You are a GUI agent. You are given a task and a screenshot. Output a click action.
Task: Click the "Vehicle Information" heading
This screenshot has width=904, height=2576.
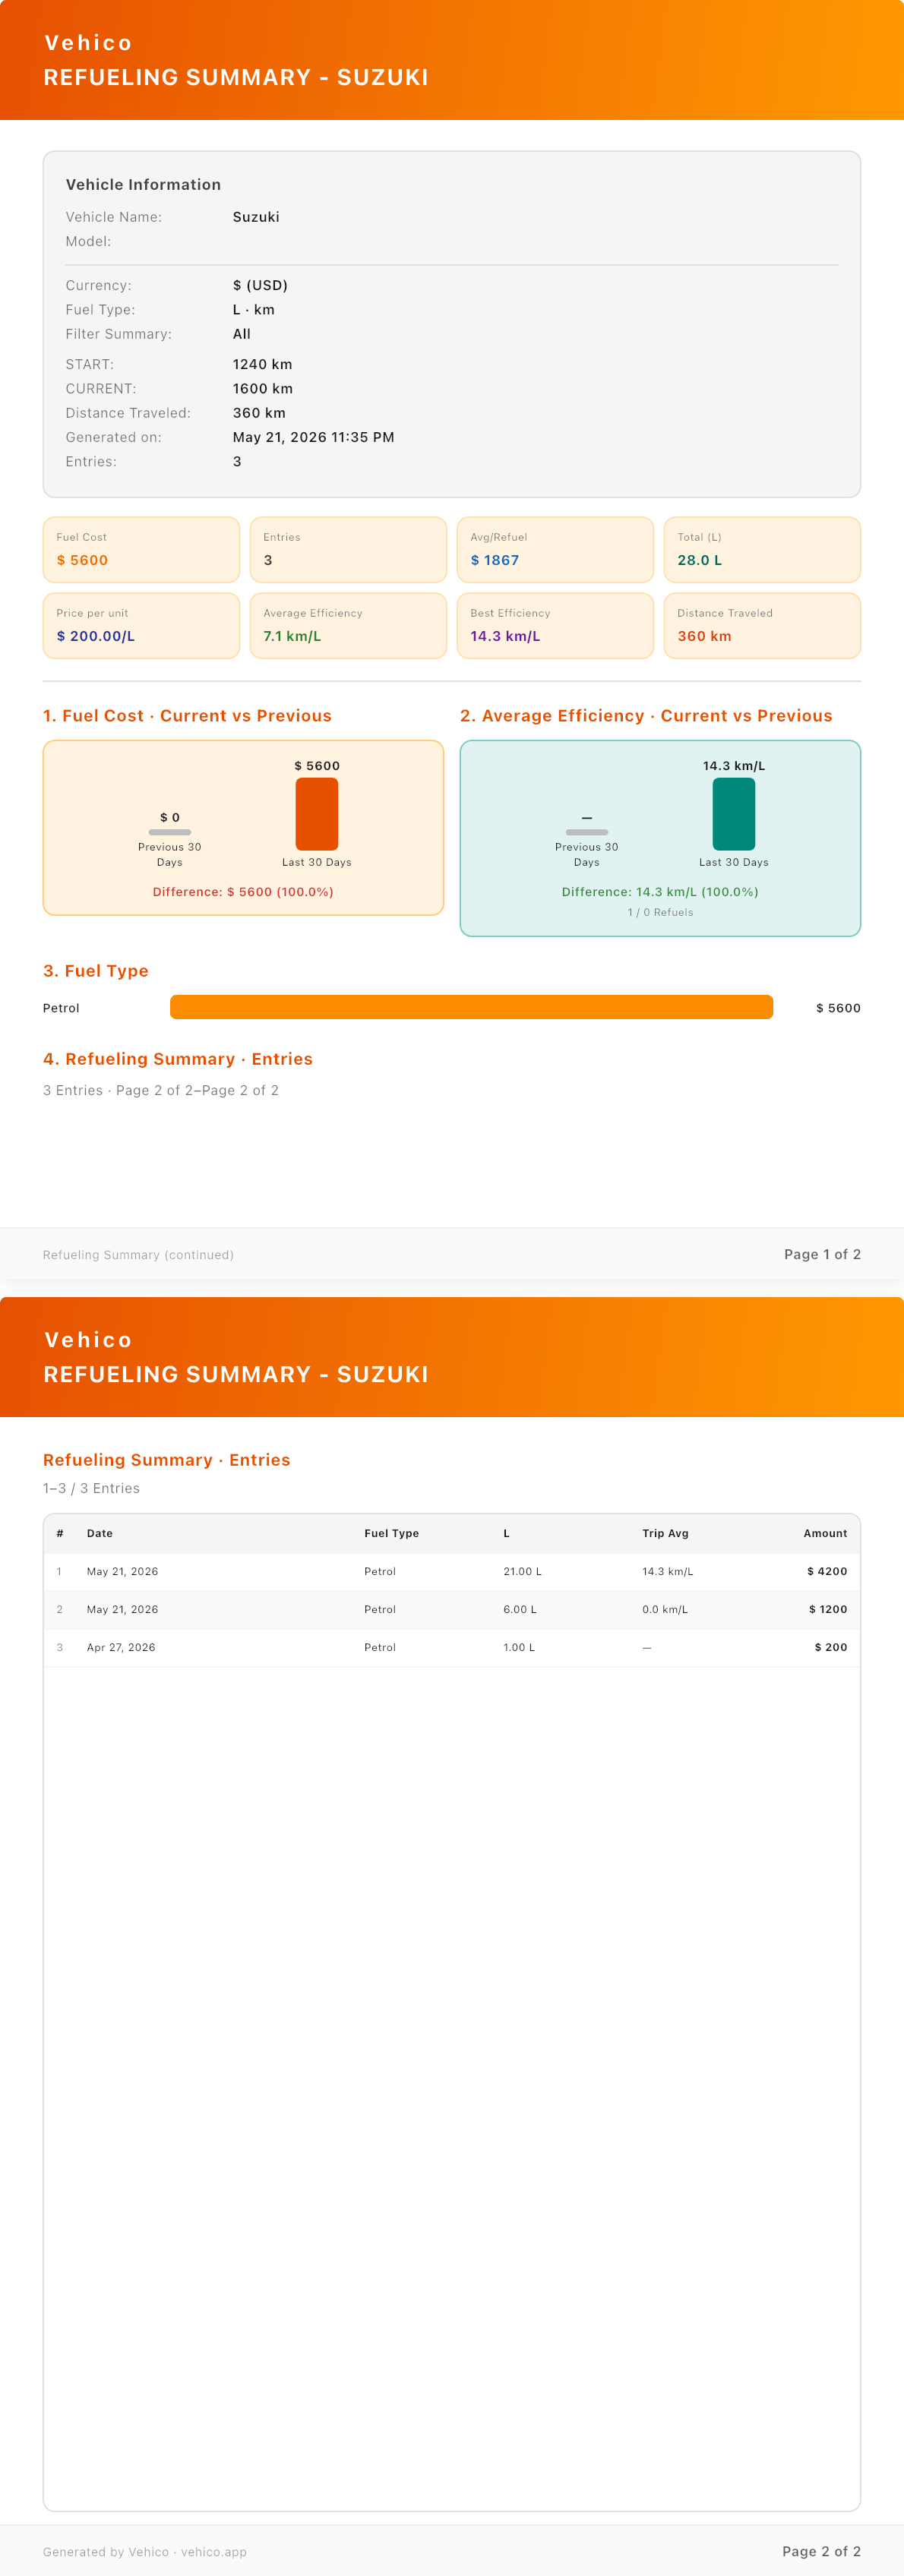[x=143, y=185]
